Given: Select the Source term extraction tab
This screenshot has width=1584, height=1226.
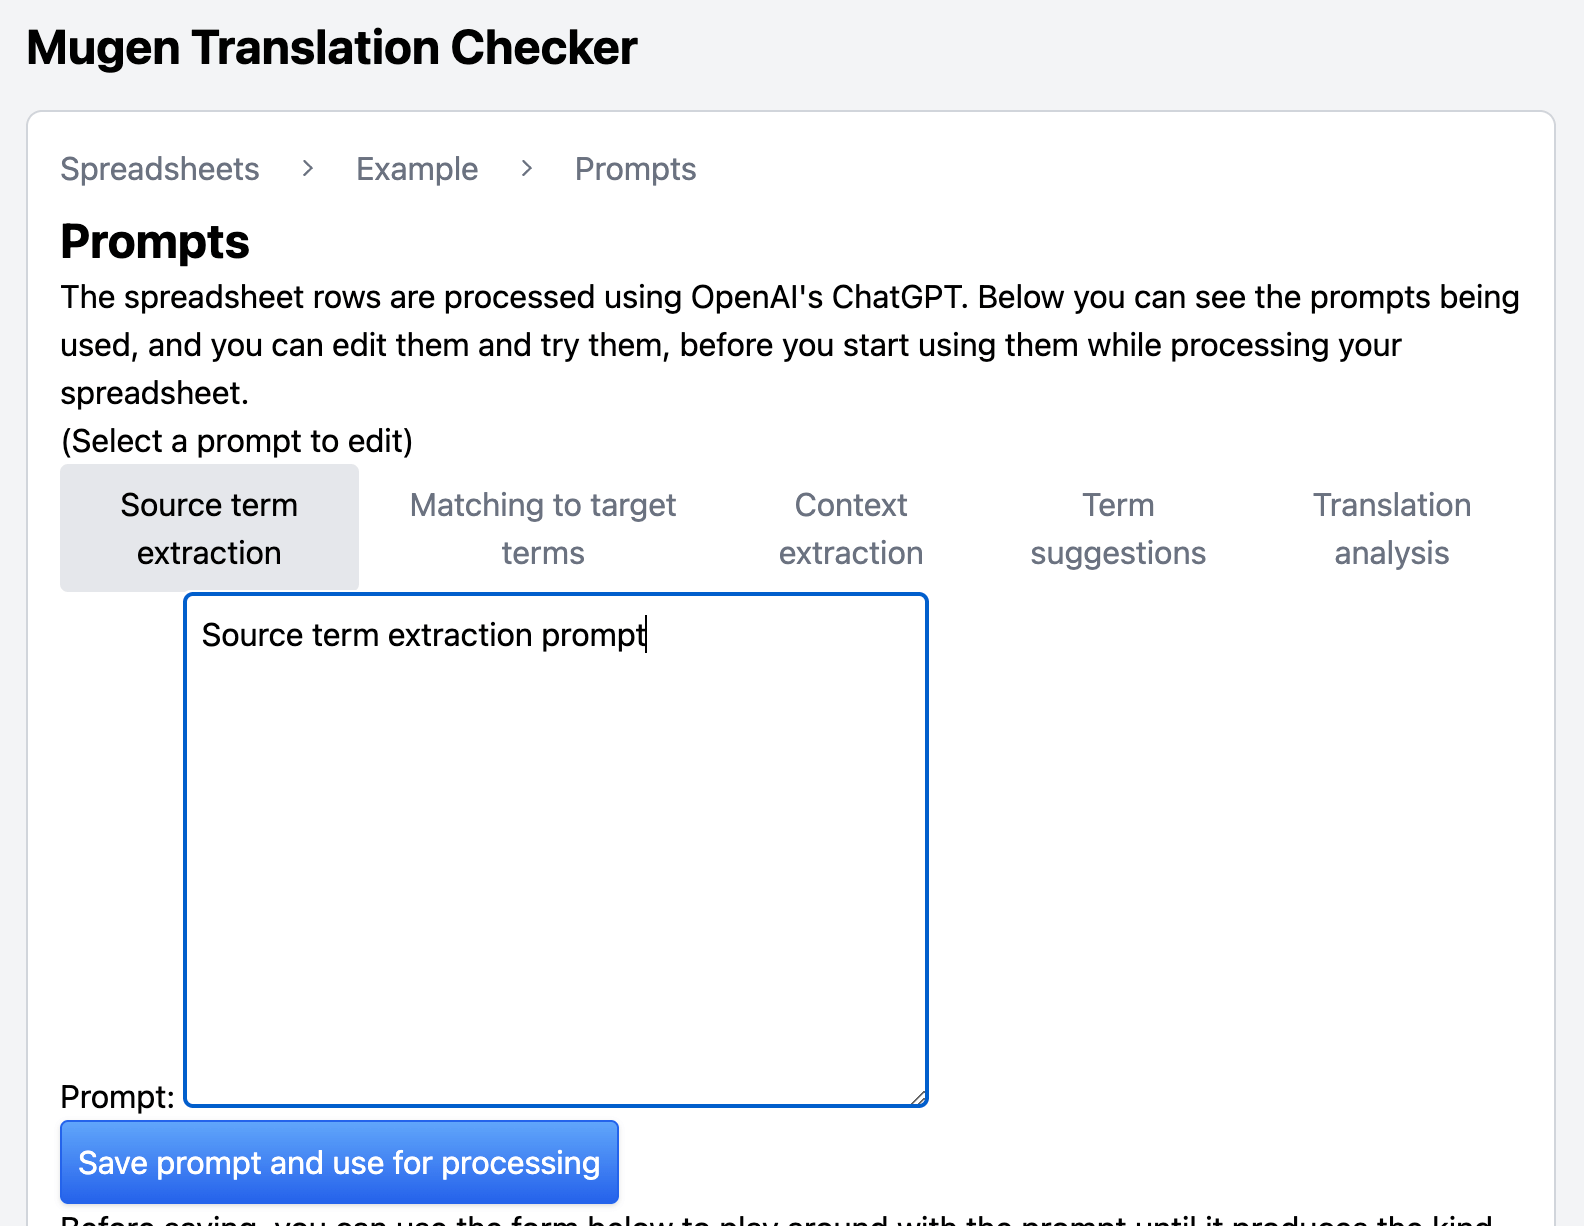Looking at the screenshot, I should (209, 528).
